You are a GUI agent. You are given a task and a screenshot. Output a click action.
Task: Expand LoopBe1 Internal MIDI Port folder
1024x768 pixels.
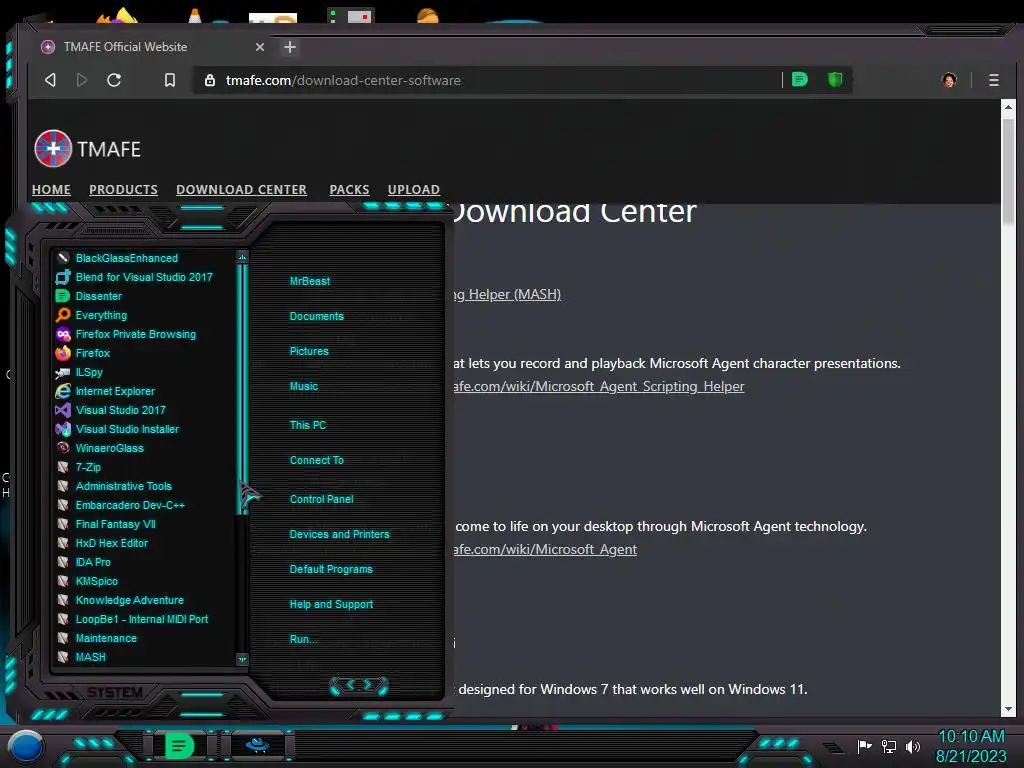(x=133, y=618)
